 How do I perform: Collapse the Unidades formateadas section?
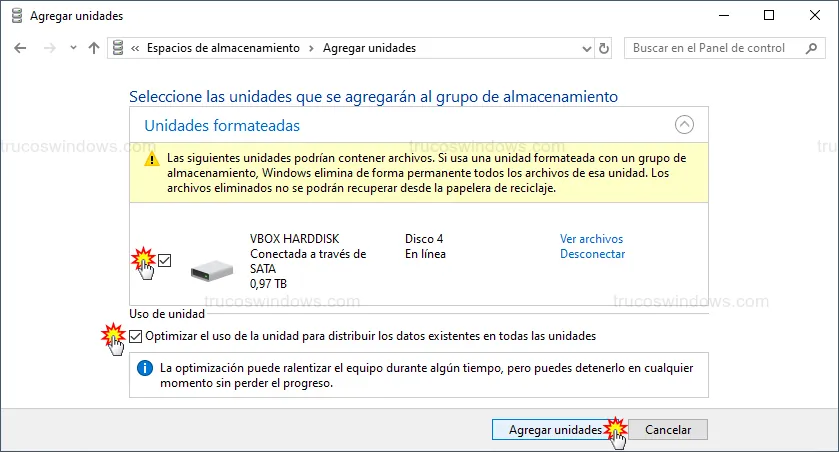pyautogui.click(x=684, y=125)
